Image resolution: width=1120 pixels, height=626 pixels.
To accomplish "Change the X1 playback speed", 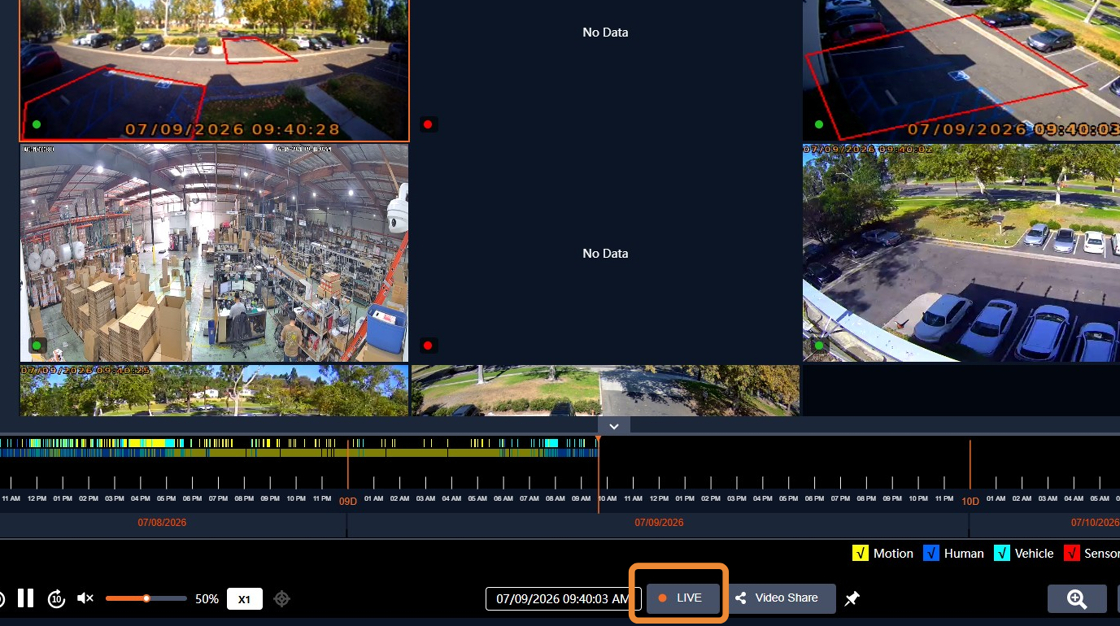I will 244,599.
